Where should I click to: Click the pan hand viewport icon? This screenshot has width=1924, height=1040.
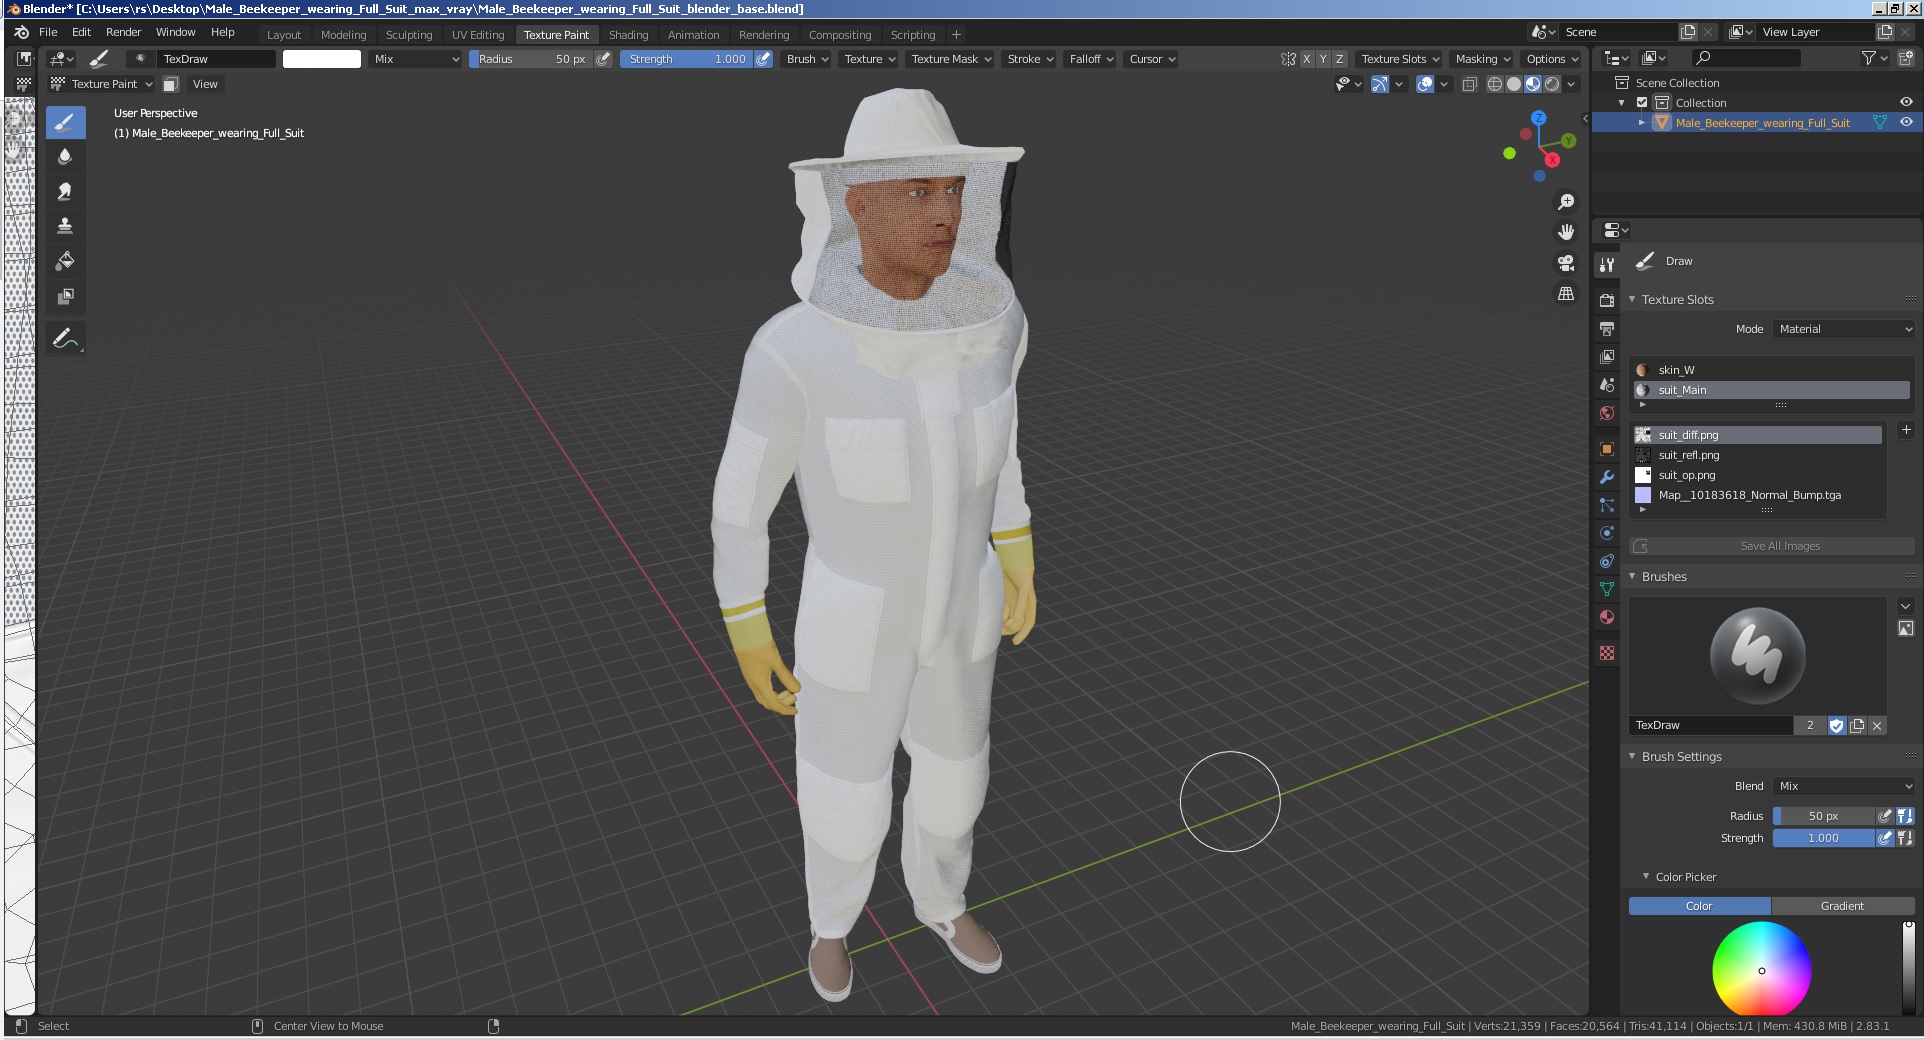(1566, 232)
